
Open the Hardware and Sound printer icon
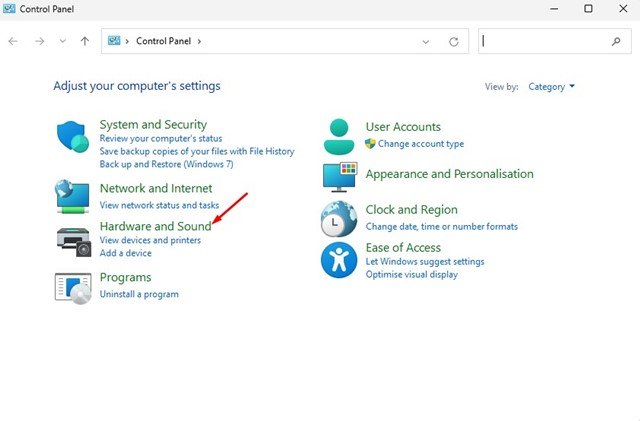pos(73,242)
